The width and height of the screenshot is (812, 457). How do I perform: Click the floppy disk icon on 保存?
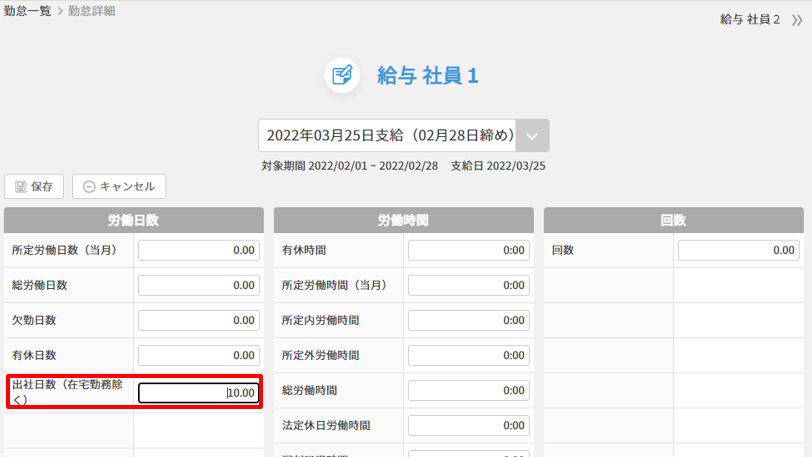(21, 187)
